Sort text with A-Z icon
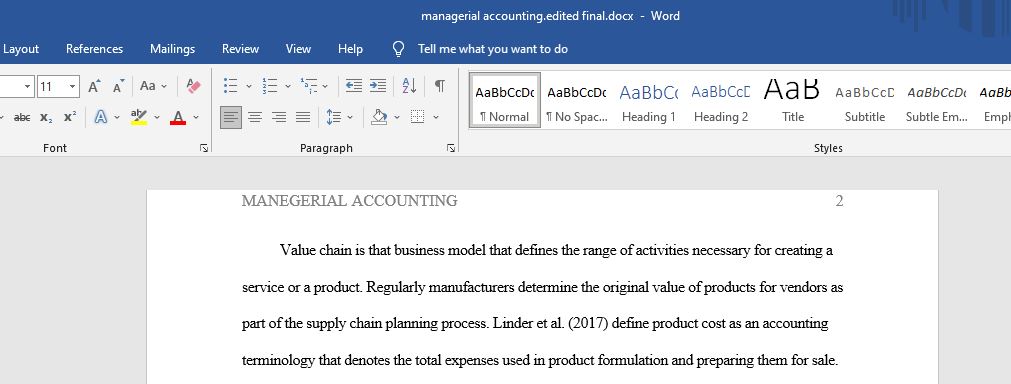This screenshot has height=384, width=1011. pyautogui.click(x=409, y=86)
